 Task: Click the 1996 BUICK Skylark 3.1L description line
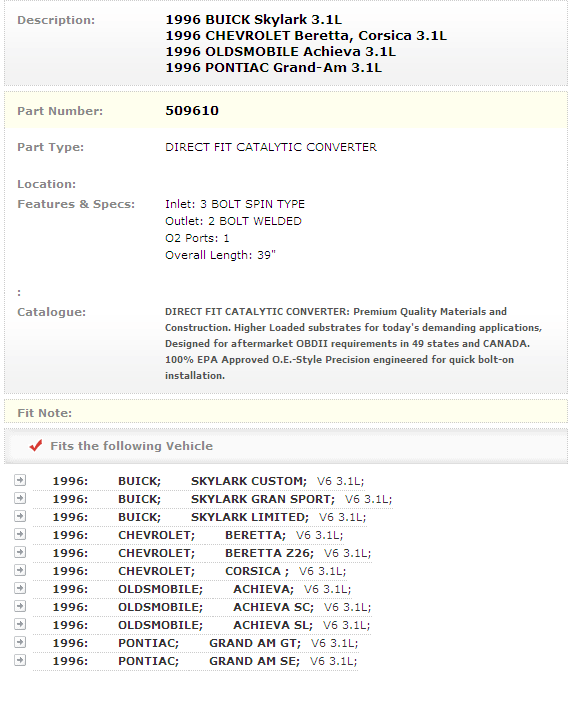(x=254, y=20)
